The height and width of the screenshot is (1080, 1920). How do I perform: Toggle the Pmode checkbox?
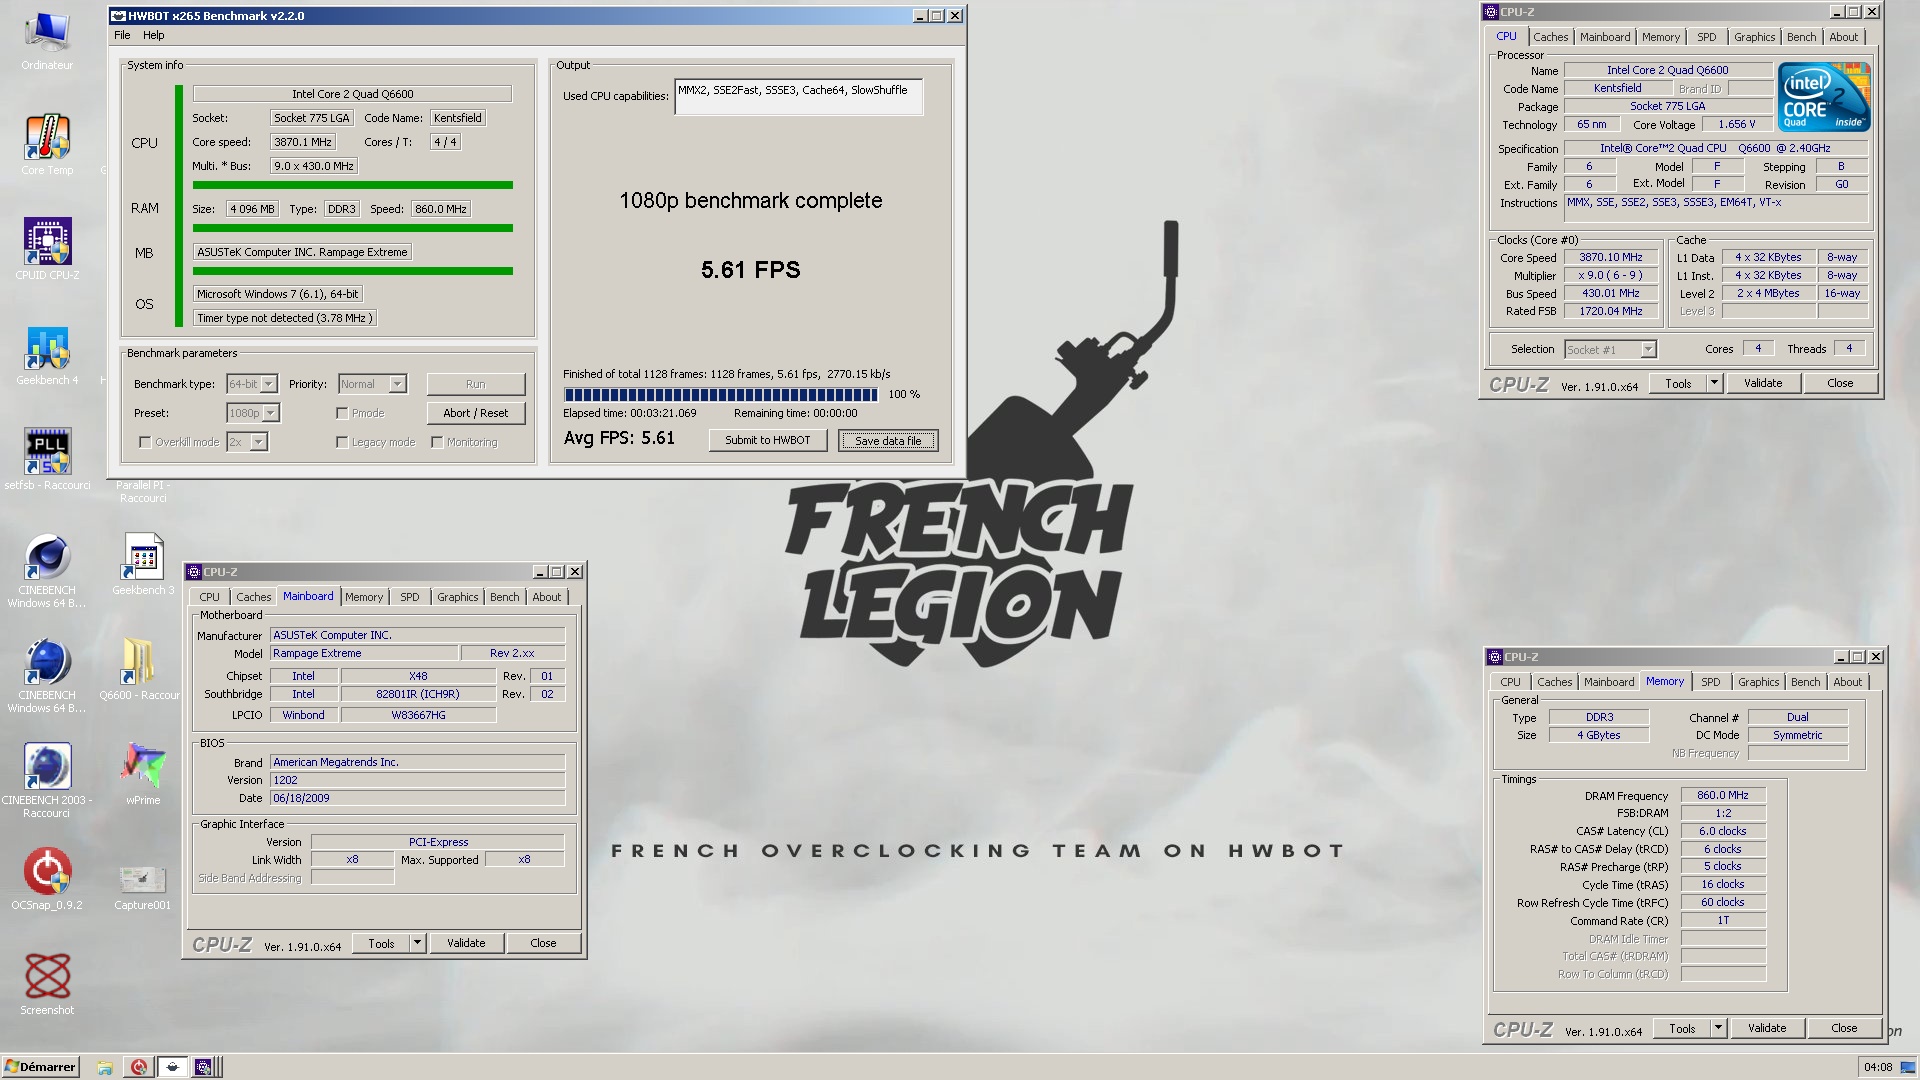pos(342,413)
